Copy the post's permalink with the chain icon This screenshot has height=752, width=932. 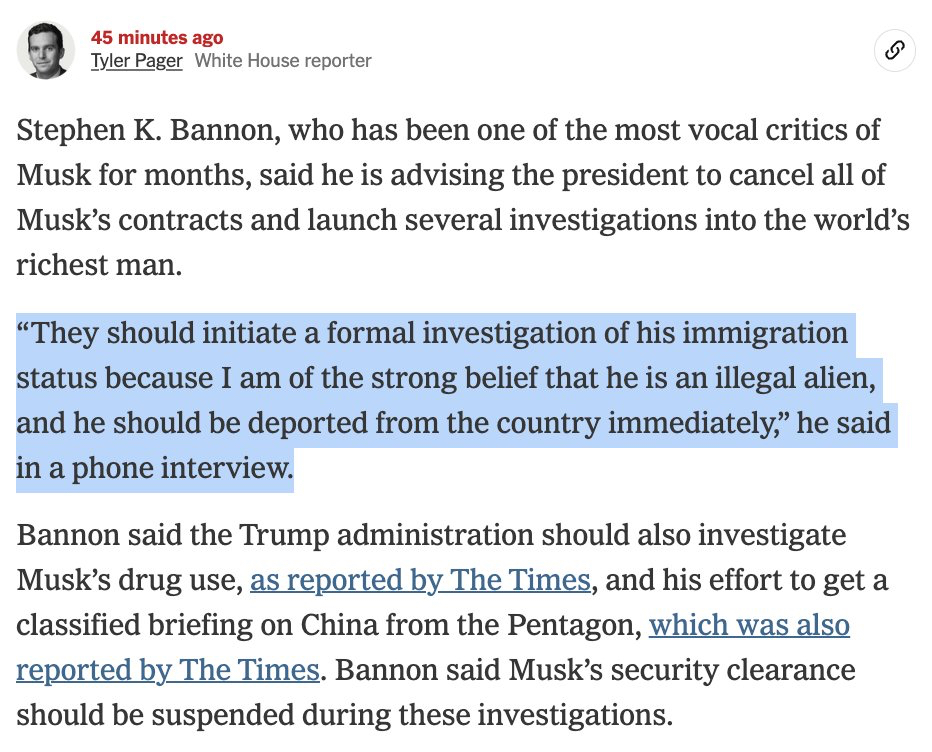895,51
